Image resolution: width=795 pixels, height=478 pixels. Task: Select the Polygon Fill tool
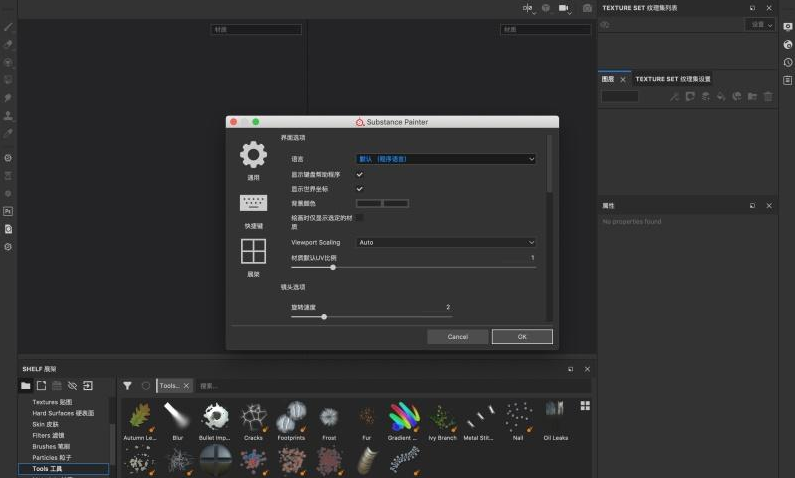pyautogui.click(x=8, y=80)
